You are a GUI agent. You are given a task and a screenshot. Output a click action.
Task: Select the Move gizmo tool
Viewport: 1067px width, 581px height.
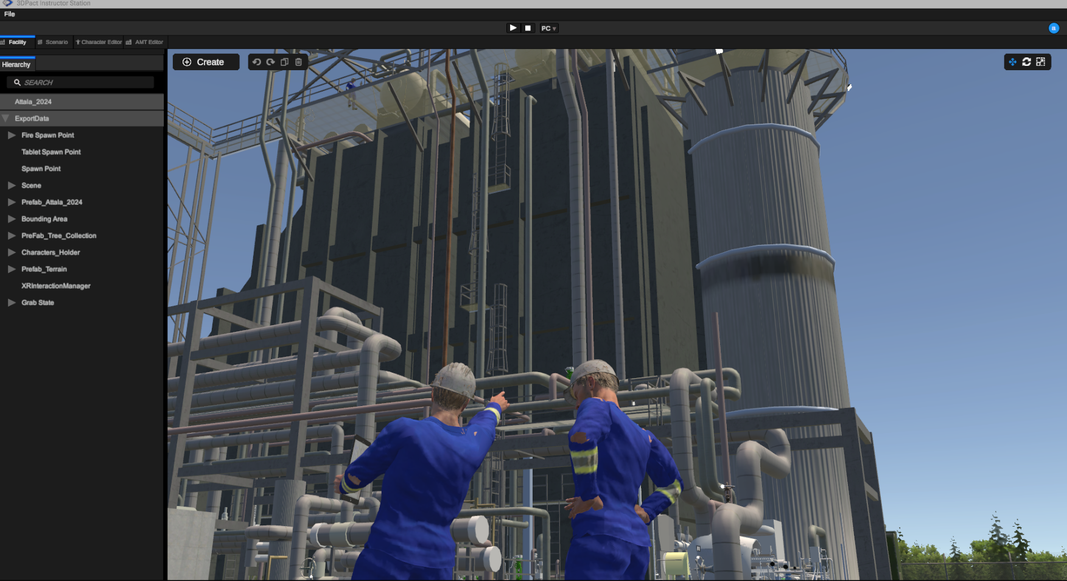tap(1012, 62)
